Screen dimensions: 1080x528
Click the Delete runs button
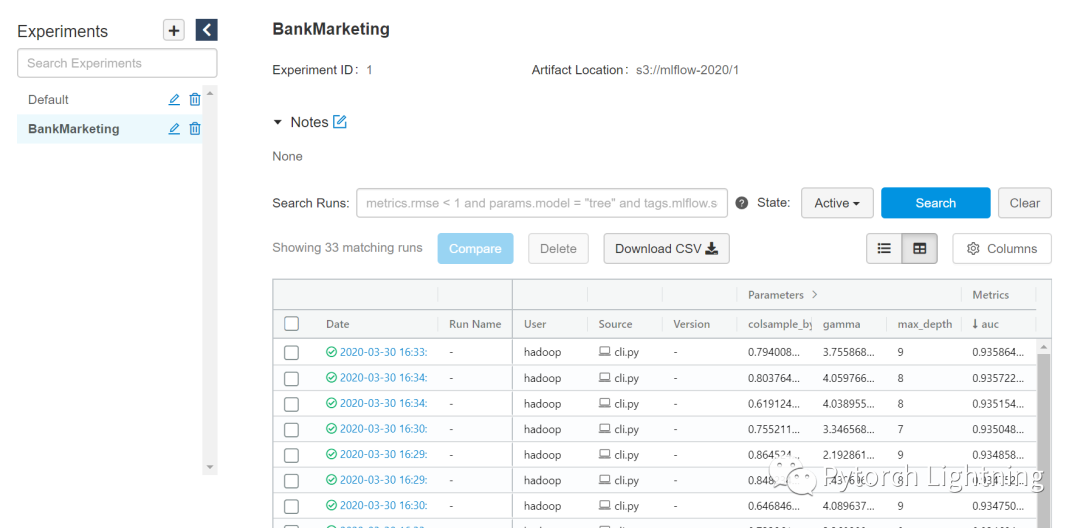558,249
